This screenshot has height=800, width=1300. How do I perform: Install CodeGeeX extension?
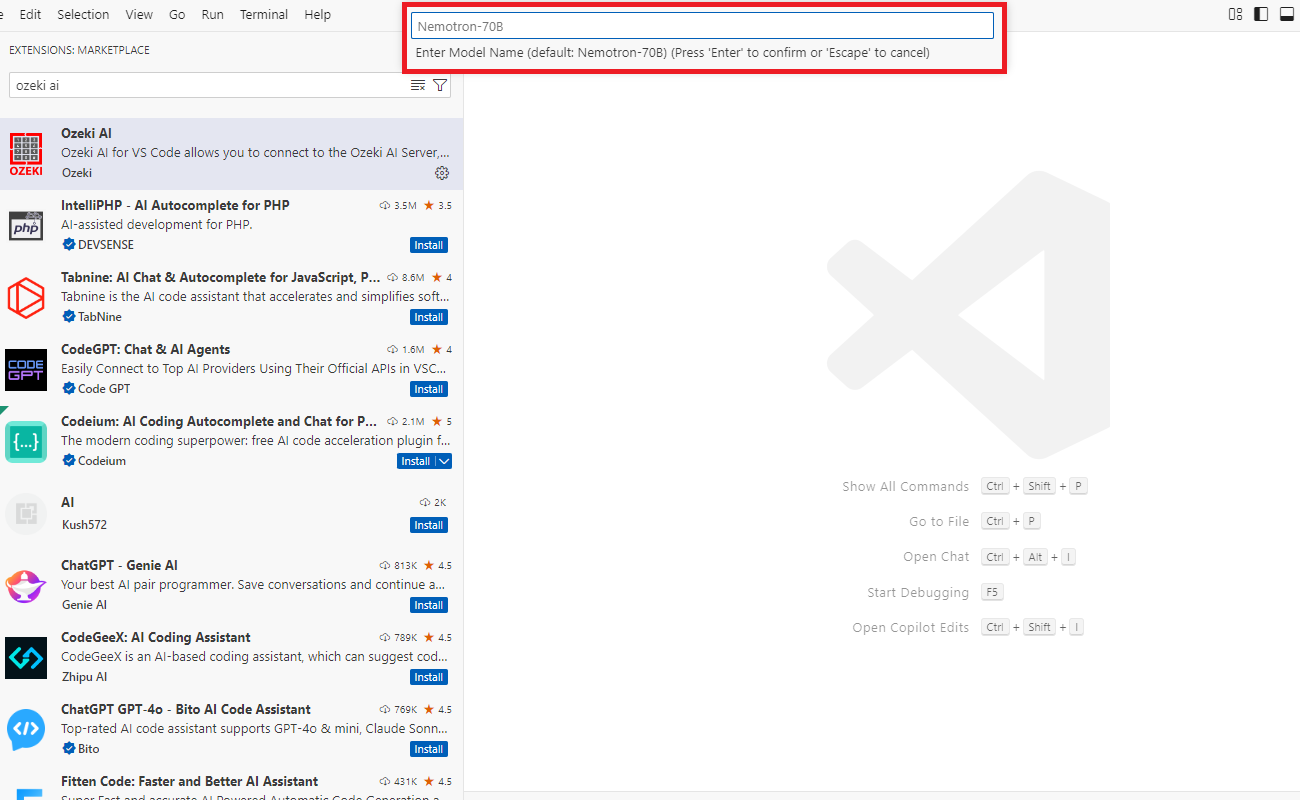(x=429, y=677)
